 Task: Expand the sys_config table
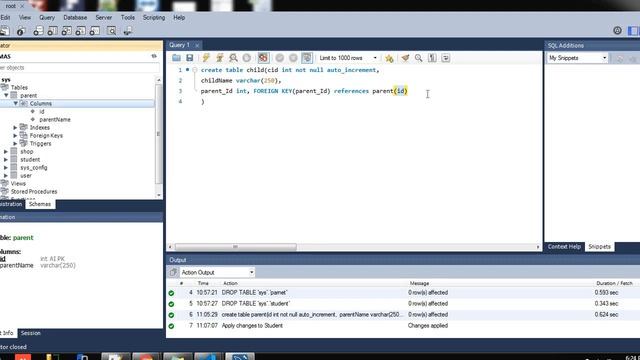[x=6, y=167]
